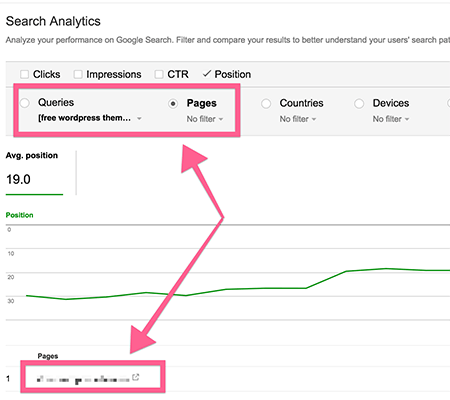450x400 pixels.
Task: Open external link icon for page row 1
Action: (135, 377)
